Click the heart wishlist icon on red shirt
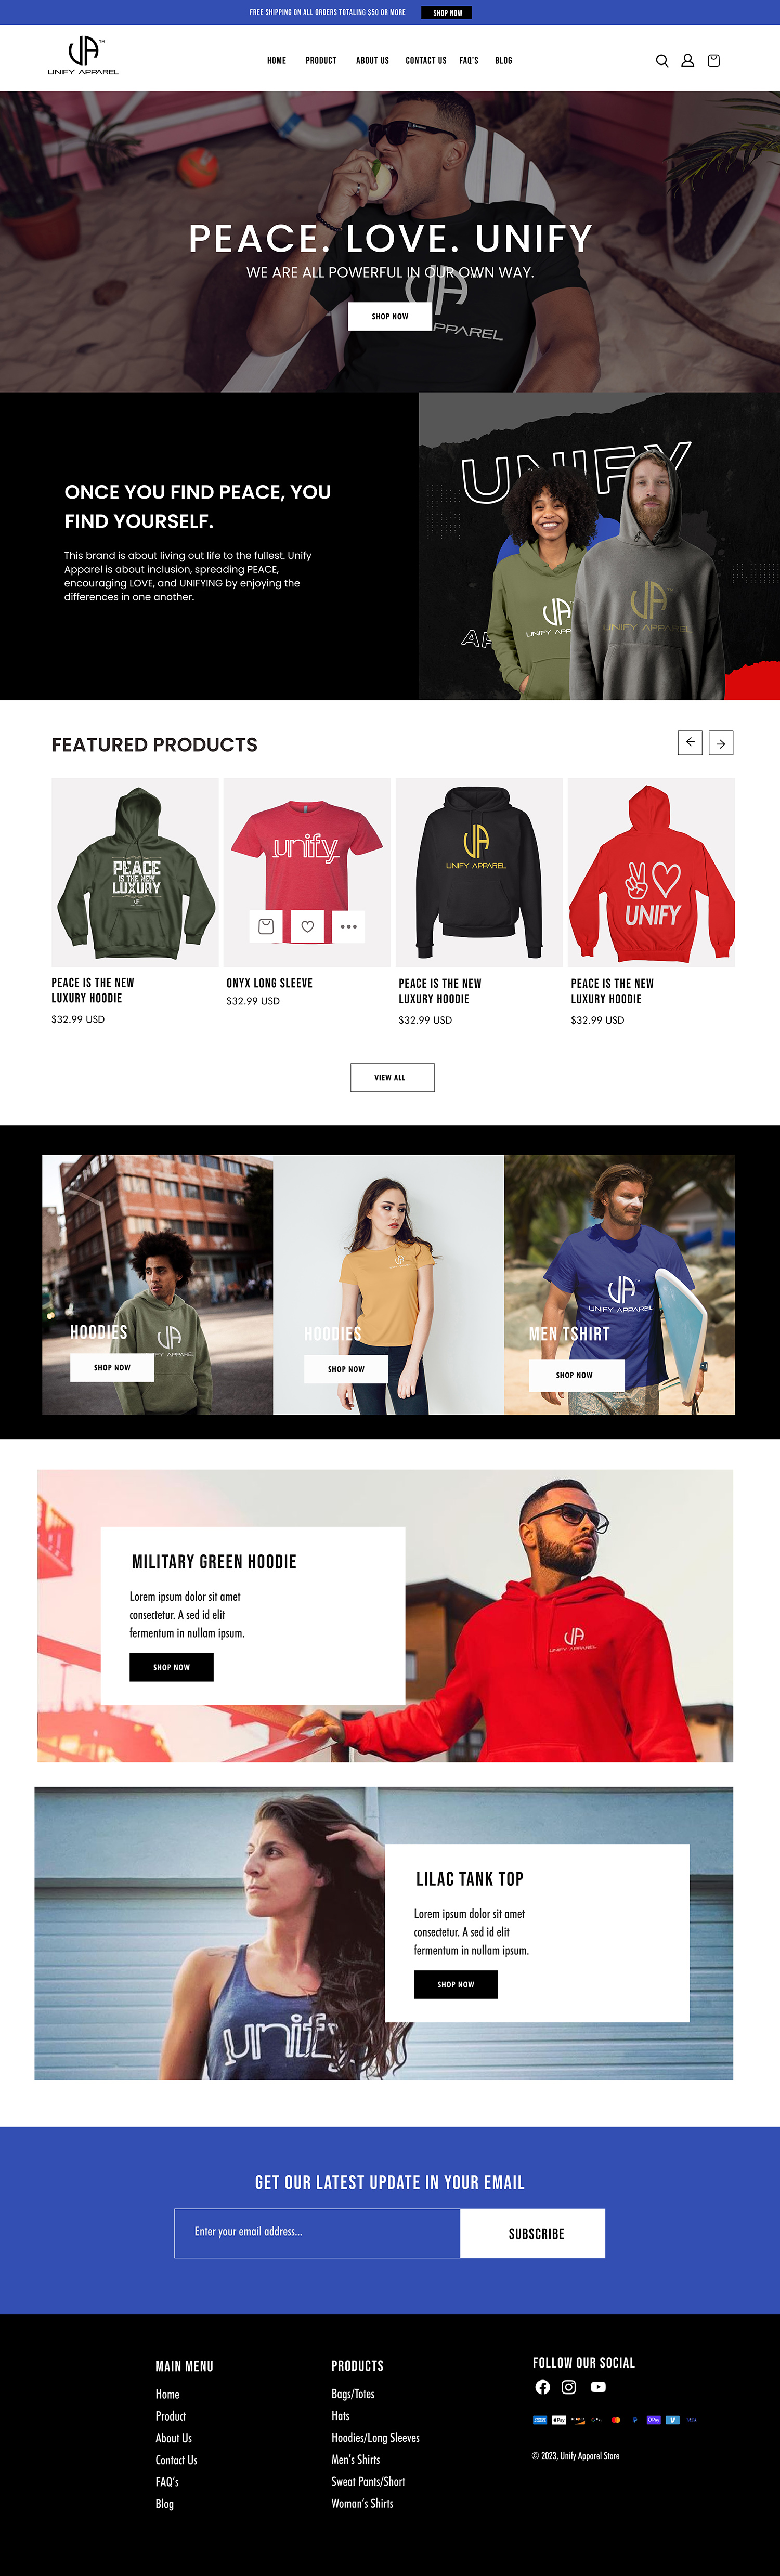Viewport: 780px width, 2576px height. coord(307,926)
